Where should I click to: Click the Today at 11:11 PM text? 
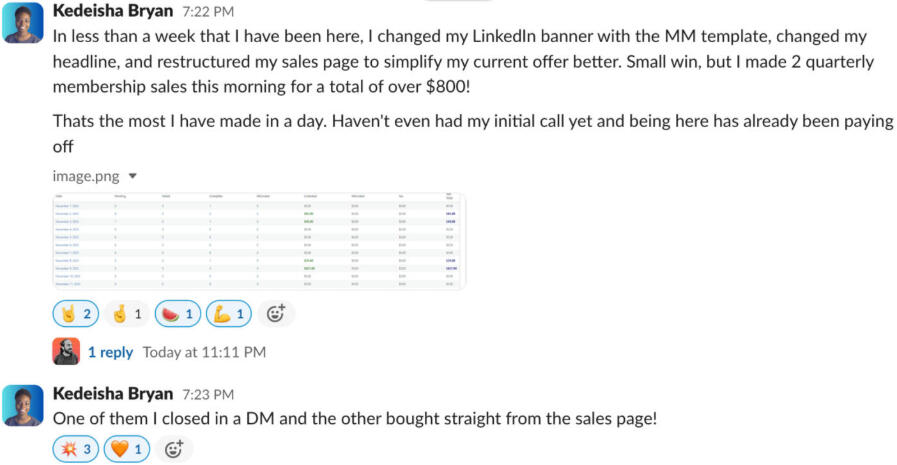coord(204,352)
